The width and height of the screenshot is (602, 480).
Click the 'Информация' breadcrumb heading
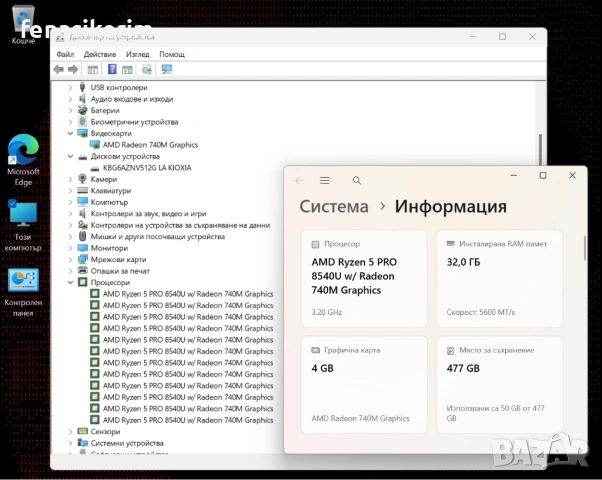coord(451,207)
